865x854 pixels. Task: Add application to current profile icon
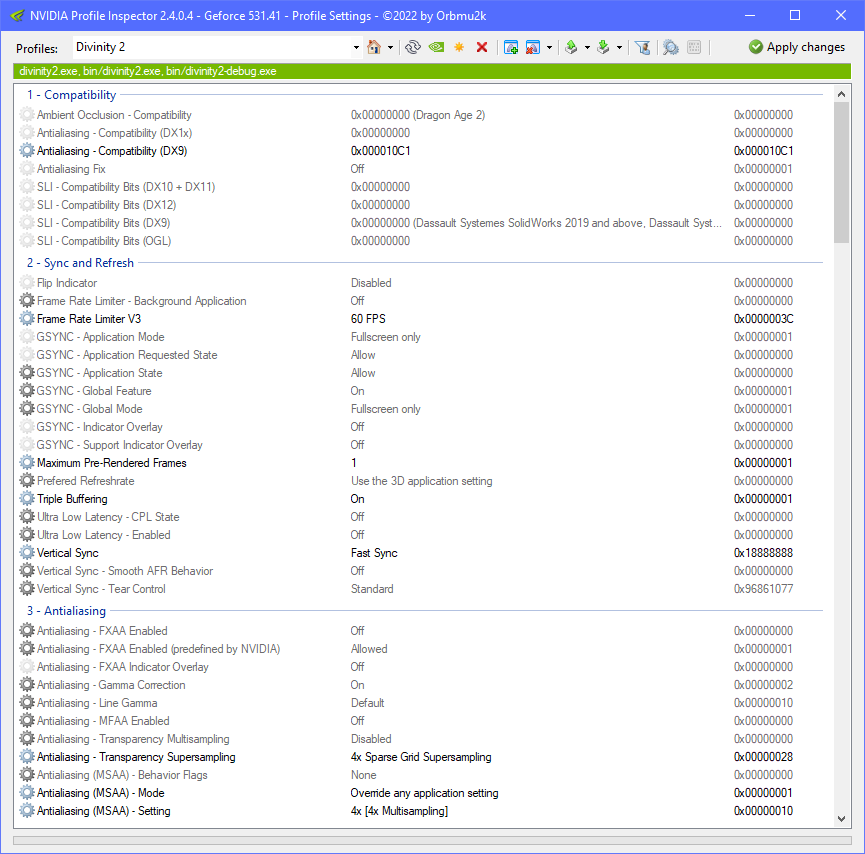point(511,47)
